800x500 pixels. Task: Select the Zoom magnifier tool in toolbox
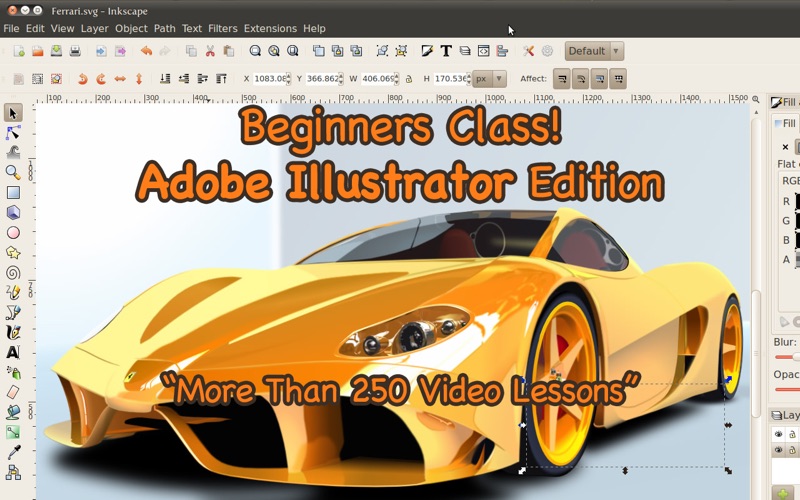point(13,172)
